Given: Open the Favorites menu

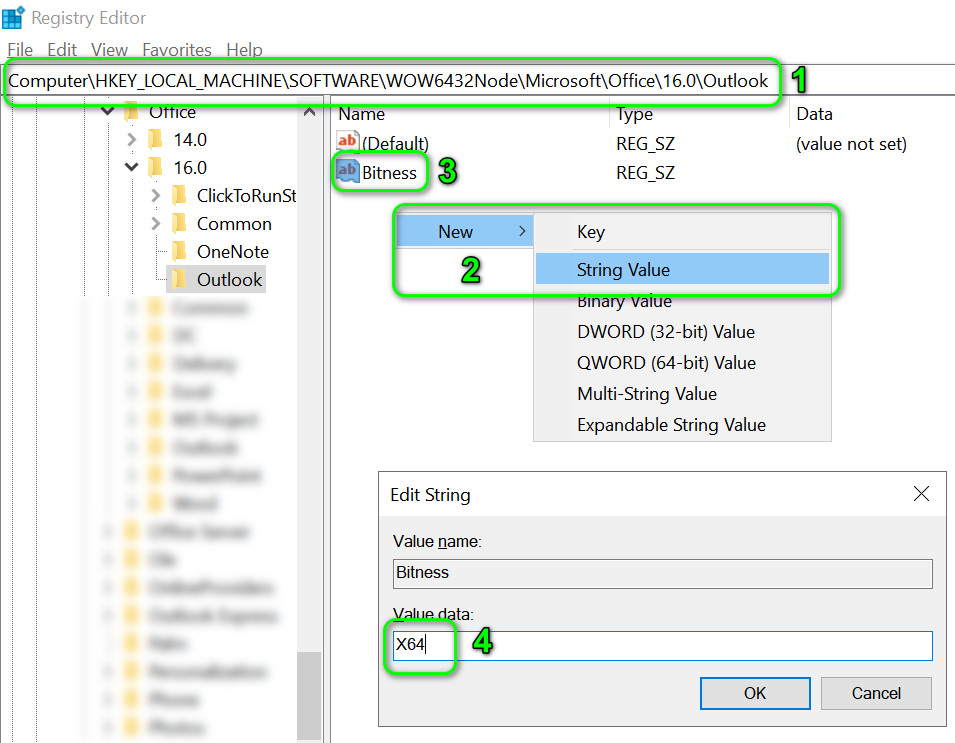Looking at the screenshot, I should [177, 49].
